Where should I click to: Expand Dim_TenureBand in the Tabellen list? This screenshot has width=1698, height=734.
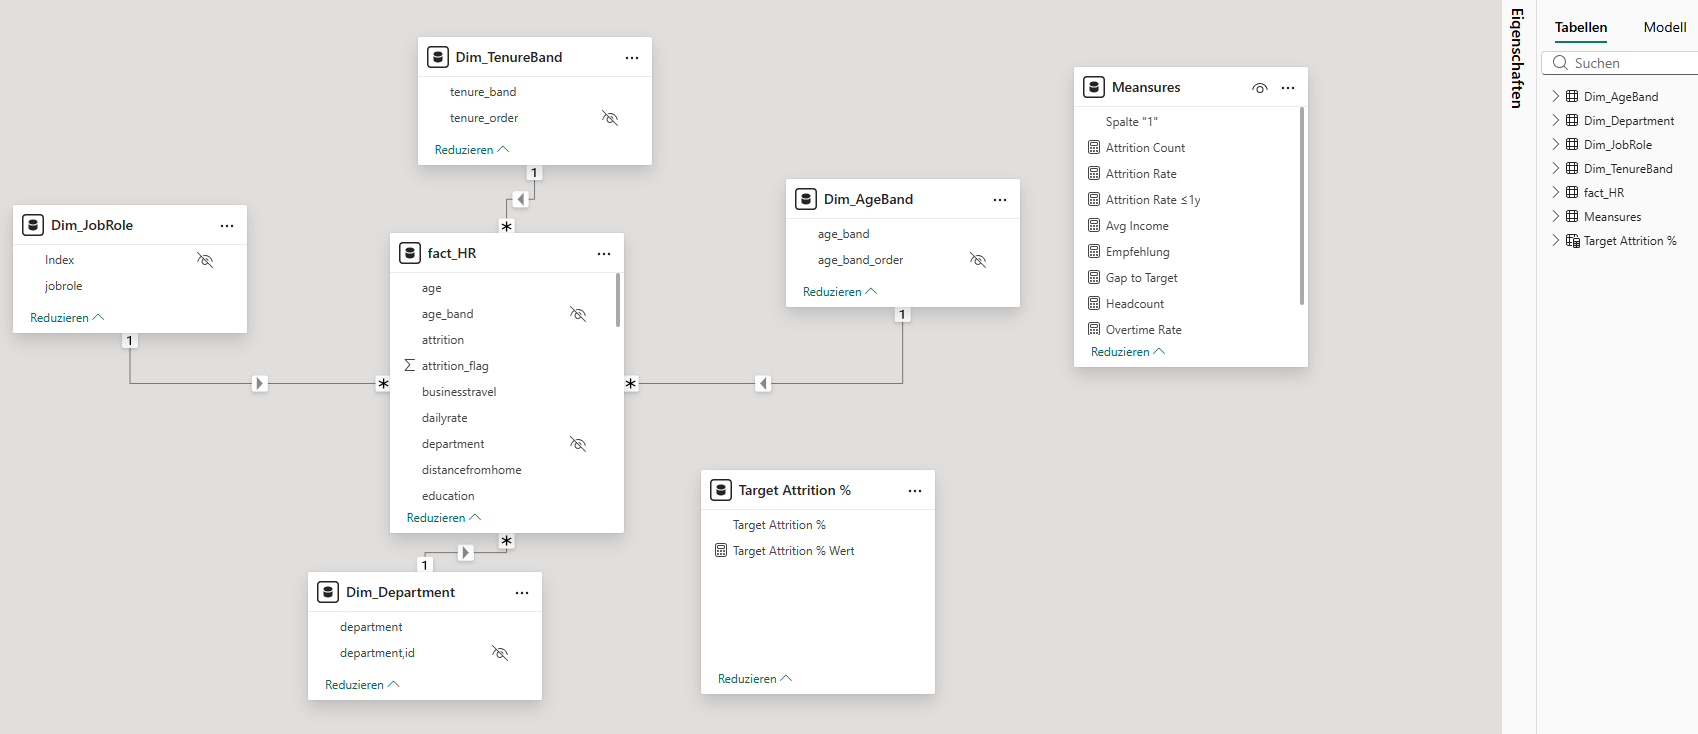(1556, 169)
